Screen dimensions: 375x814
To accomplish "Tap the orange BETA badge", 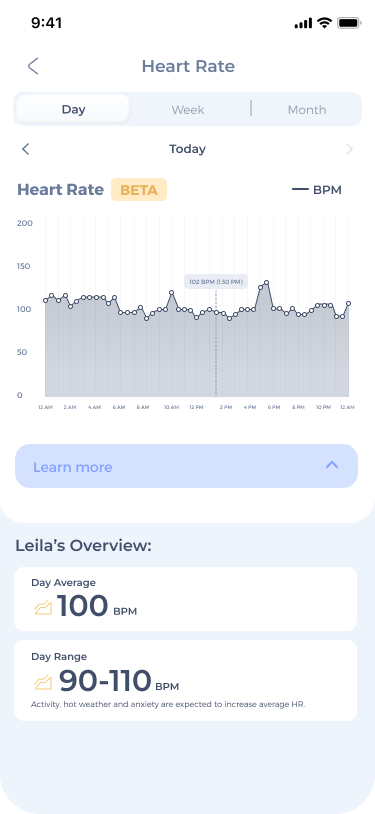I will 139,190.
